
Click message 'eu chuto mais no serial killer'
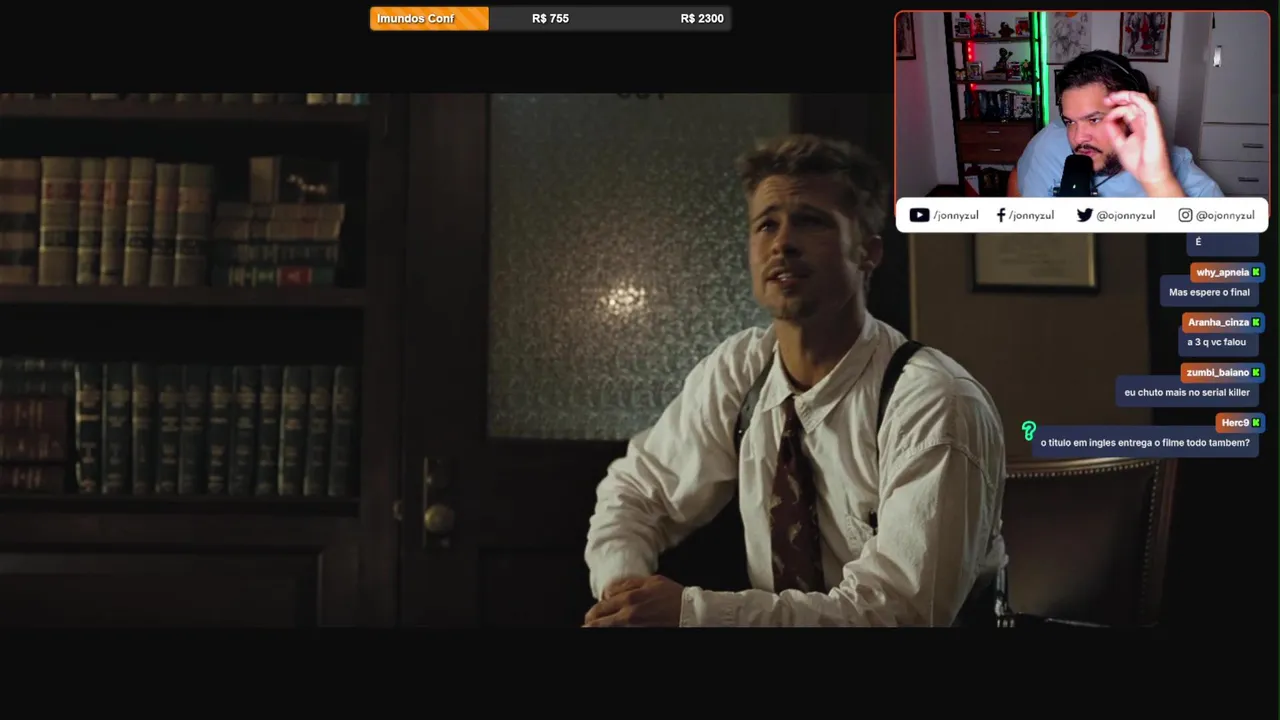pyautogui.click(x=1187, y=392)
